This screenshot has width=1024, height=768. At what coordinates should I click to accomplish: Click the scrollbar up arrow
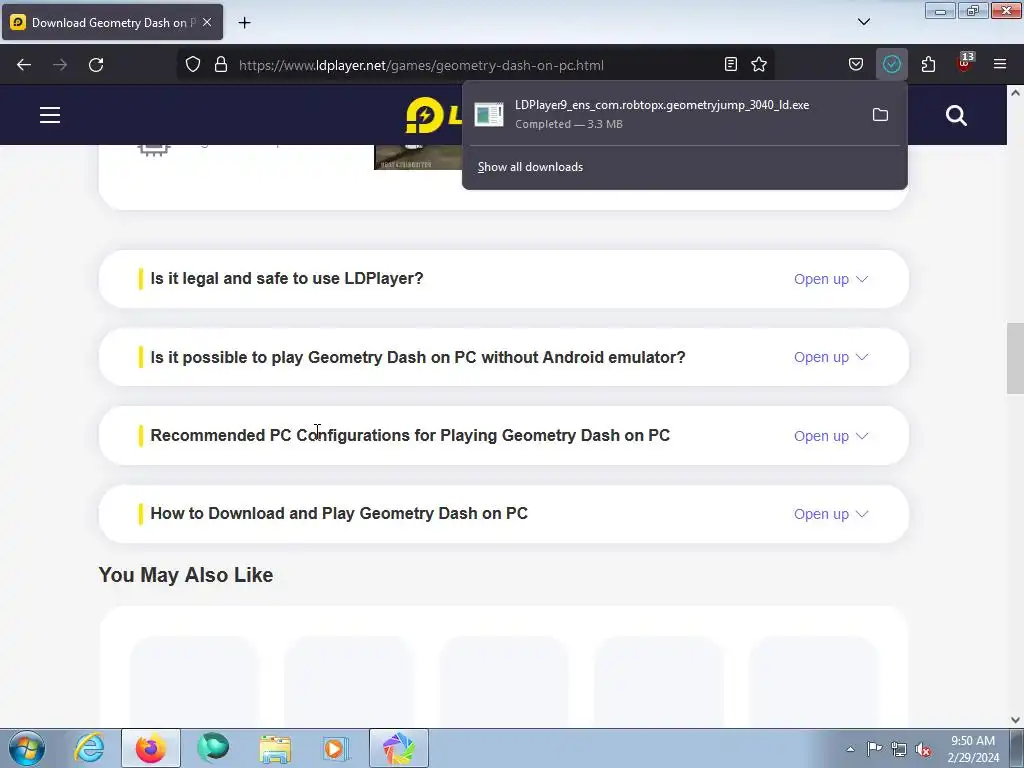[x=1015, y=93]
